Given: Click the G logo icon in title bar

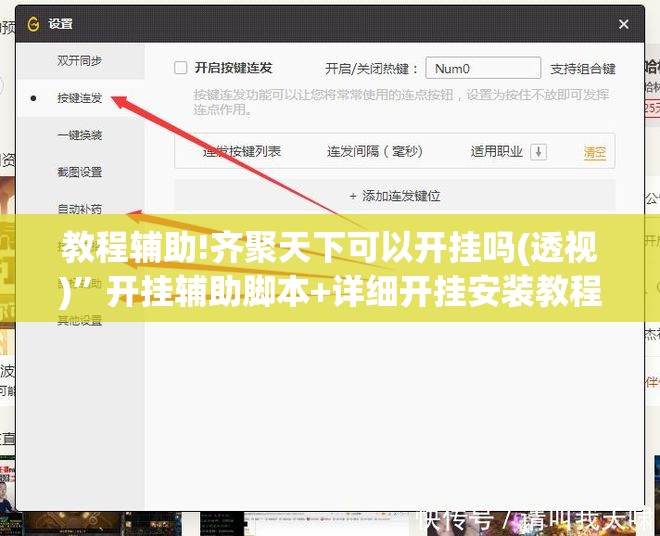Looking at the screenshot, I should (x=33, y=24).
